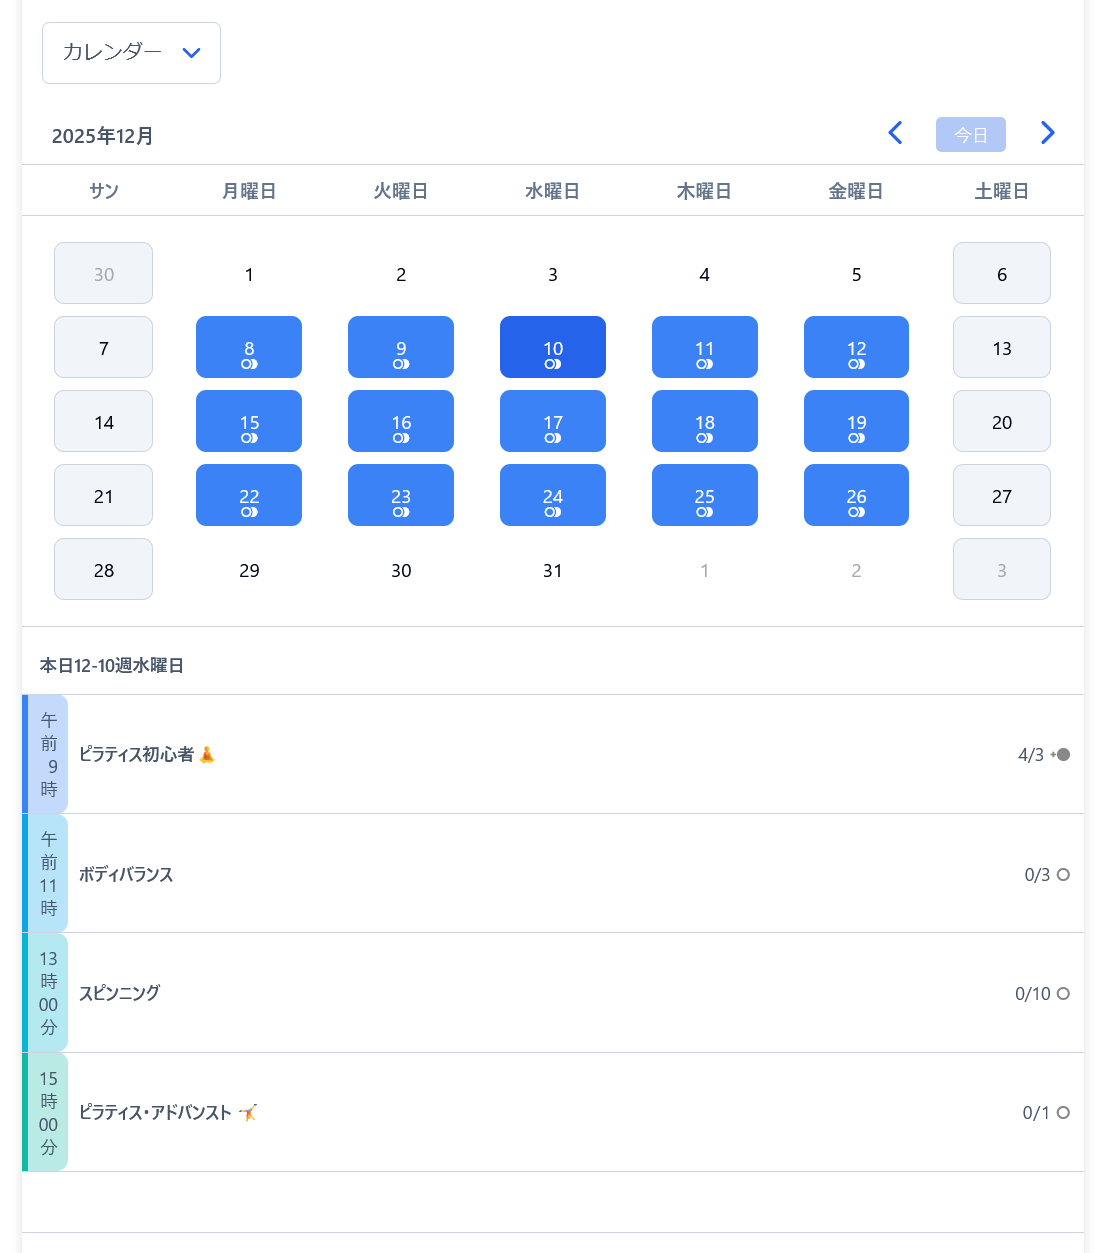Select Friday December 26

tap(856, 495)
